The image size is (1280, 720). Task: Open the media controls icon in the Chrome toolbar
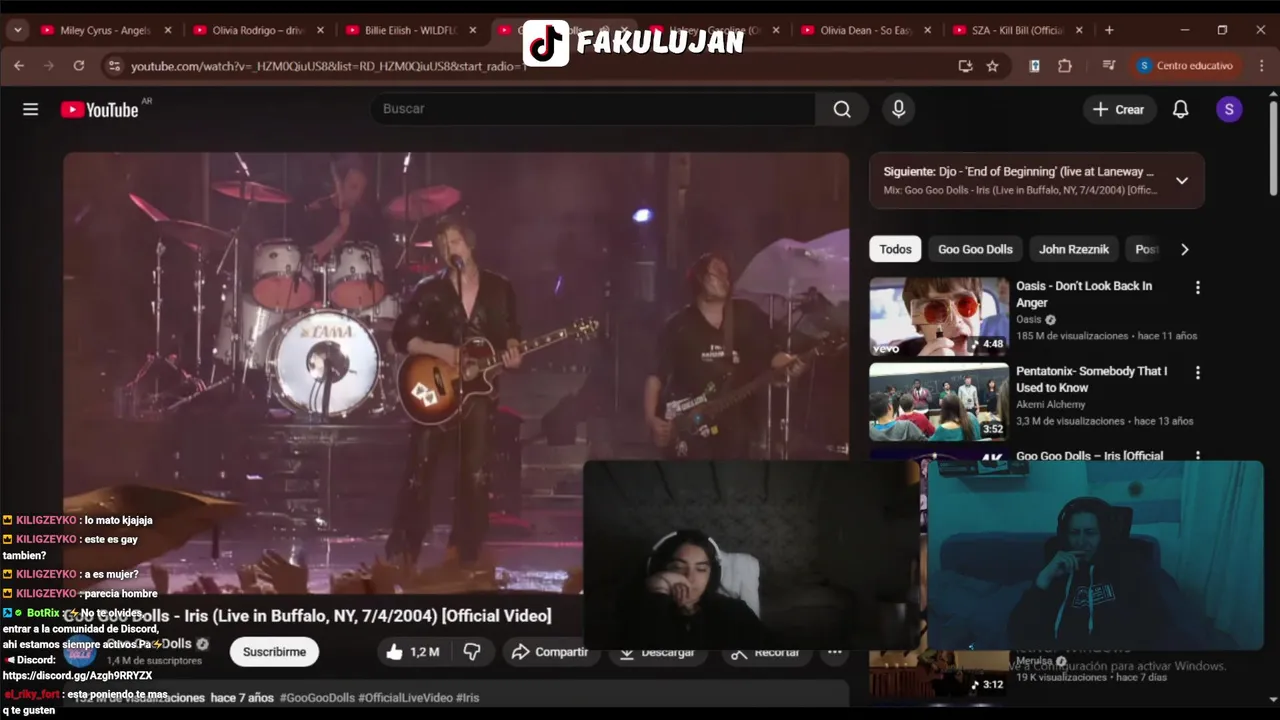pos(1108,66)
